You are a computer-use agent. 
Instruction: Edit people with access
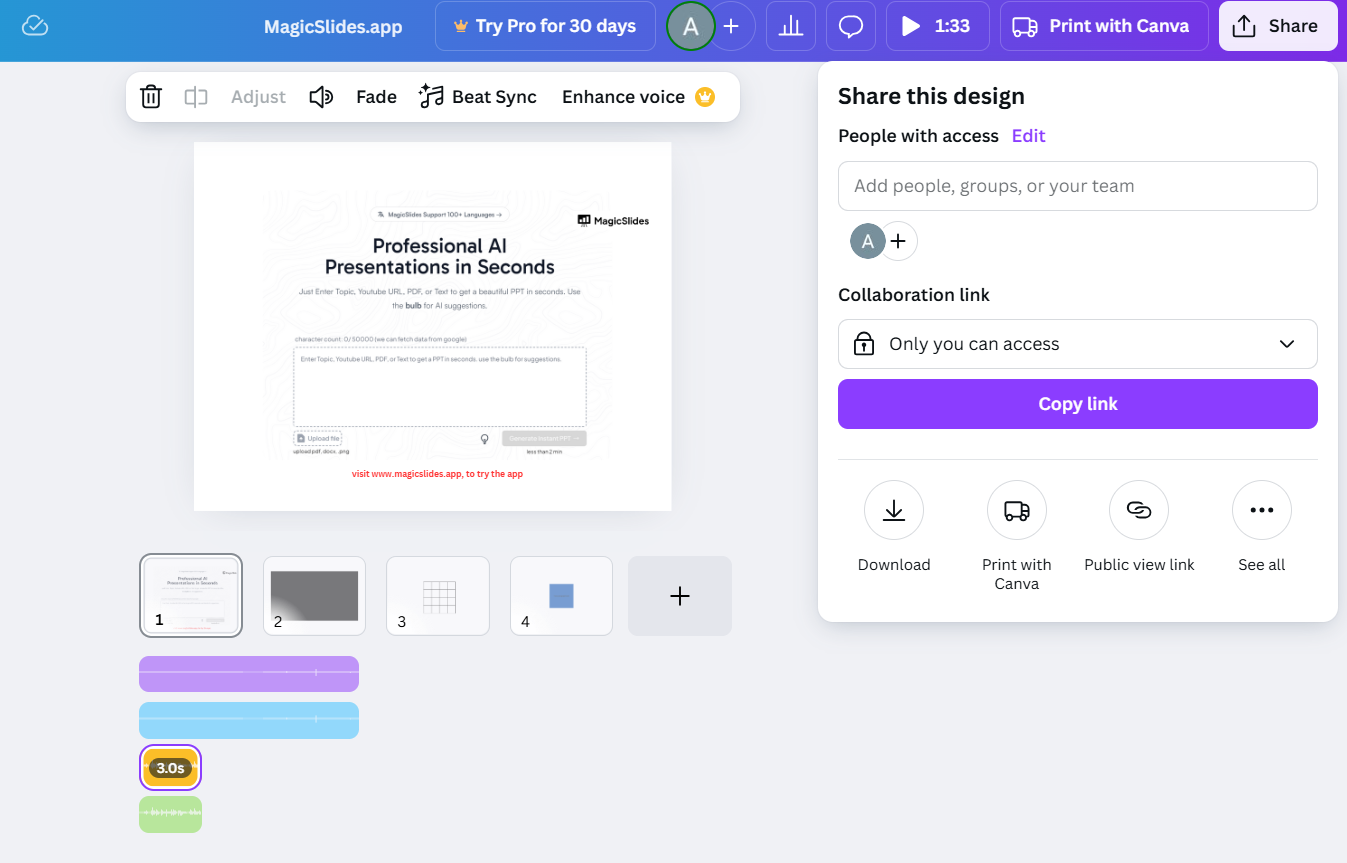[x=1028, y=136]
